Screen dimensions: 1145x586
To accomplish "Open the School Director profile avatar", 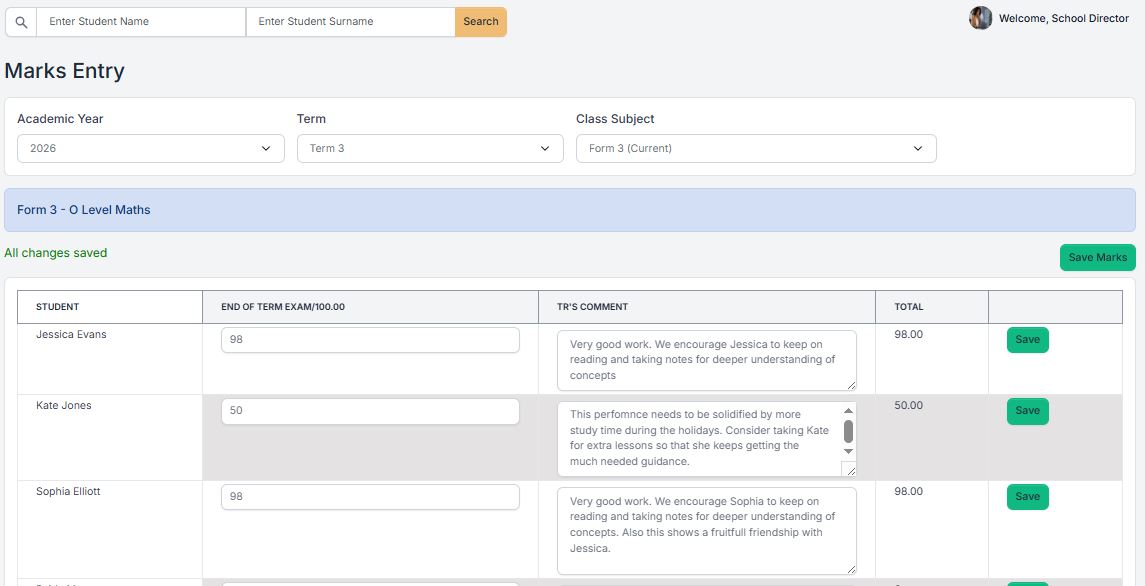I will tap(980, 18).
